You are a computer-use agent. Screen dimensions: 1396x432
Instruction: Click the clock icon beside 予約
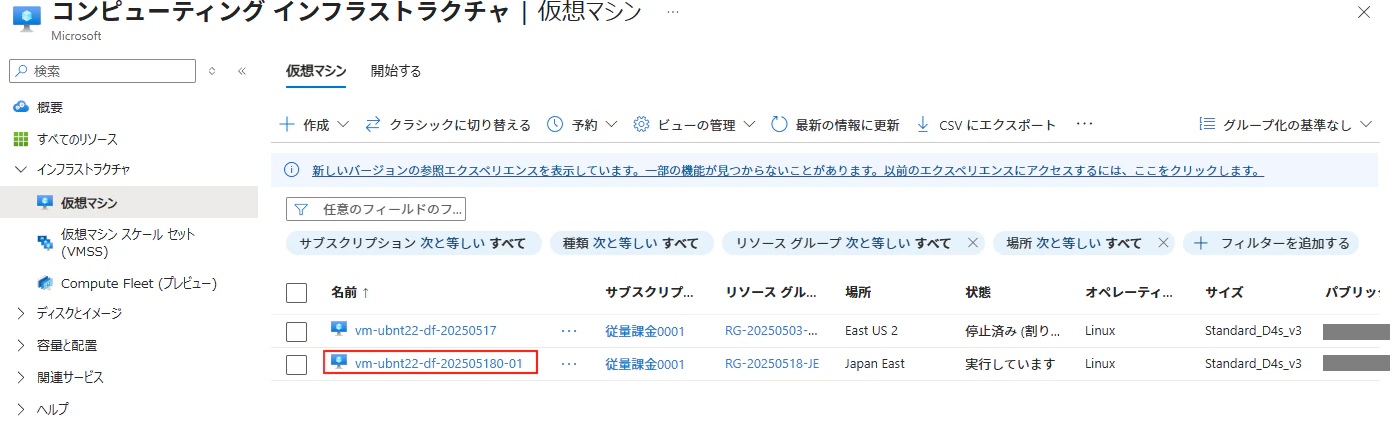555,125
